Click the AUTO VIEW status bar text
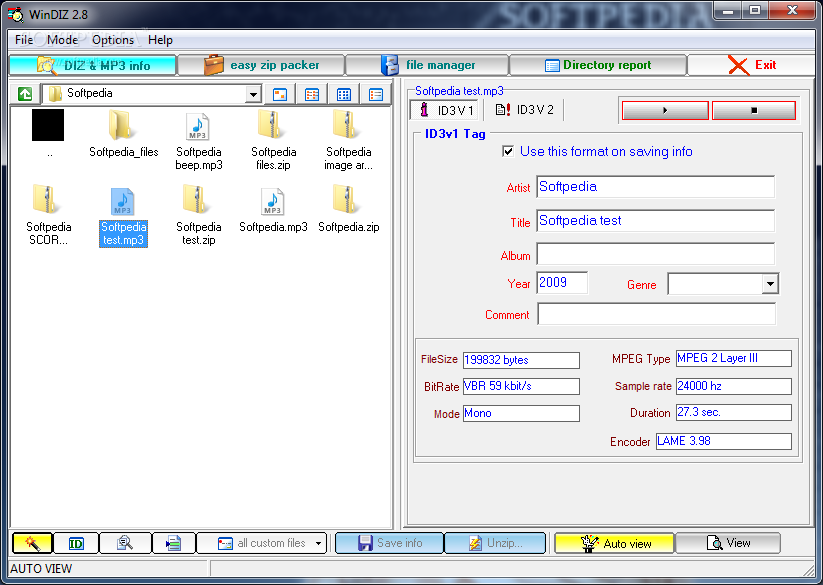Image resolution: width=823 pixels, height=585 pixels. (x=41, y=569)
